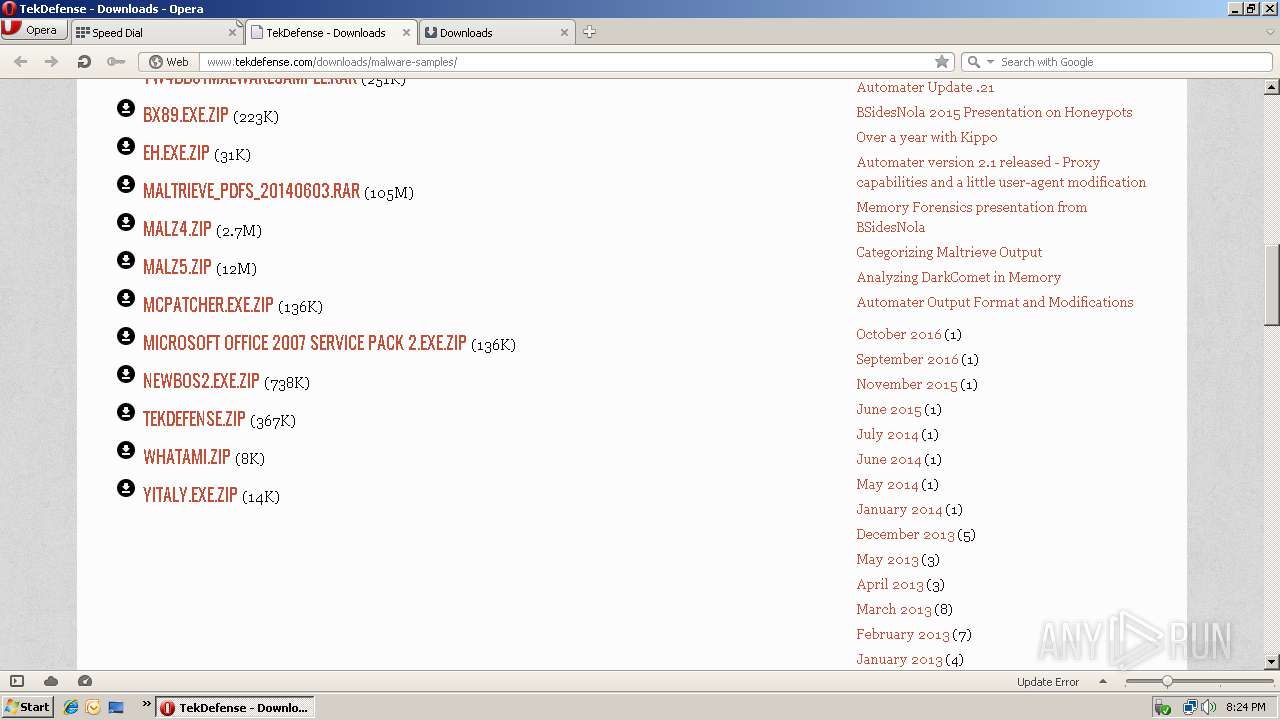
Task: Click page scrollbar up arrow
Action: click(1271, 87)
